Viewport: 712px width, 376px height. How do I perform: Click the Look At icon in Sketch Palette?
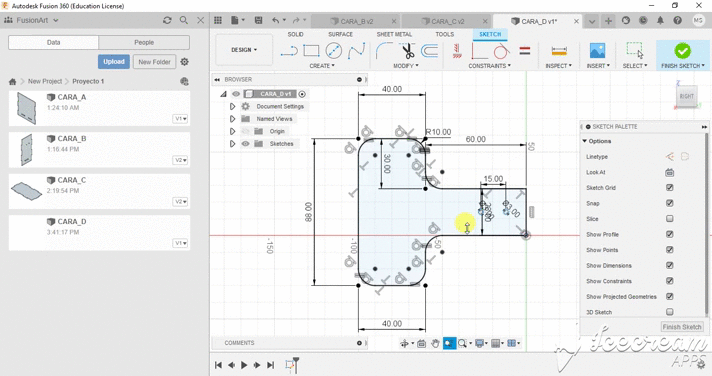pos(670,173)
